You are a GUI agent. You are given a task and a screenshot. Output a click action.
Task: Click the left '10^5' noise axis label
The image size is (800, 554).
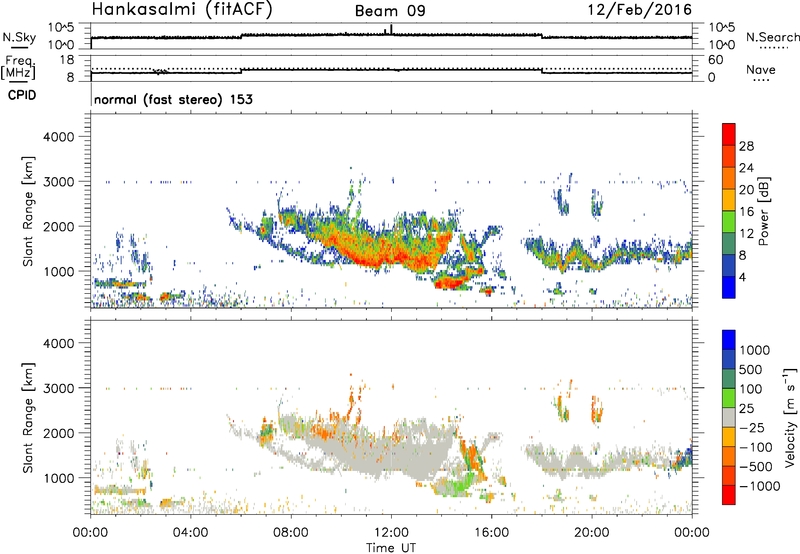pos(61,27)
